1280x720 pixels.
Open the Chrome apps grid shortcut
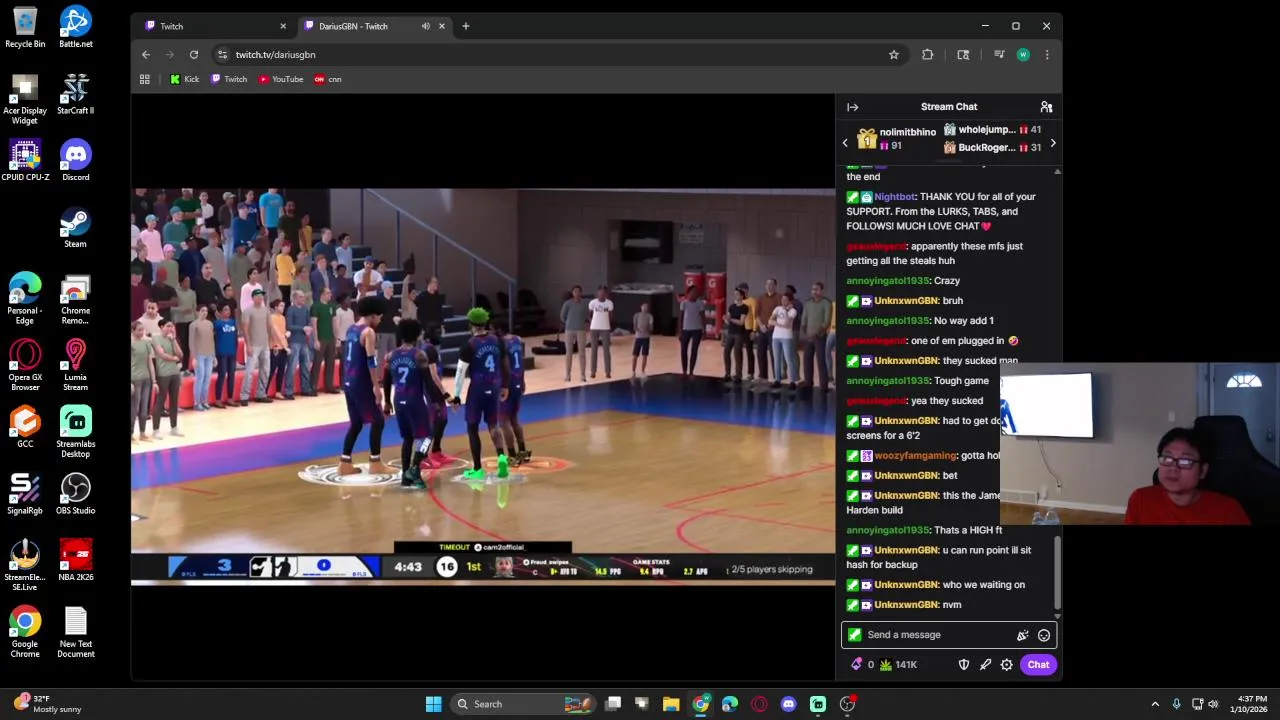pyautogui.click(x=145, y=79)
